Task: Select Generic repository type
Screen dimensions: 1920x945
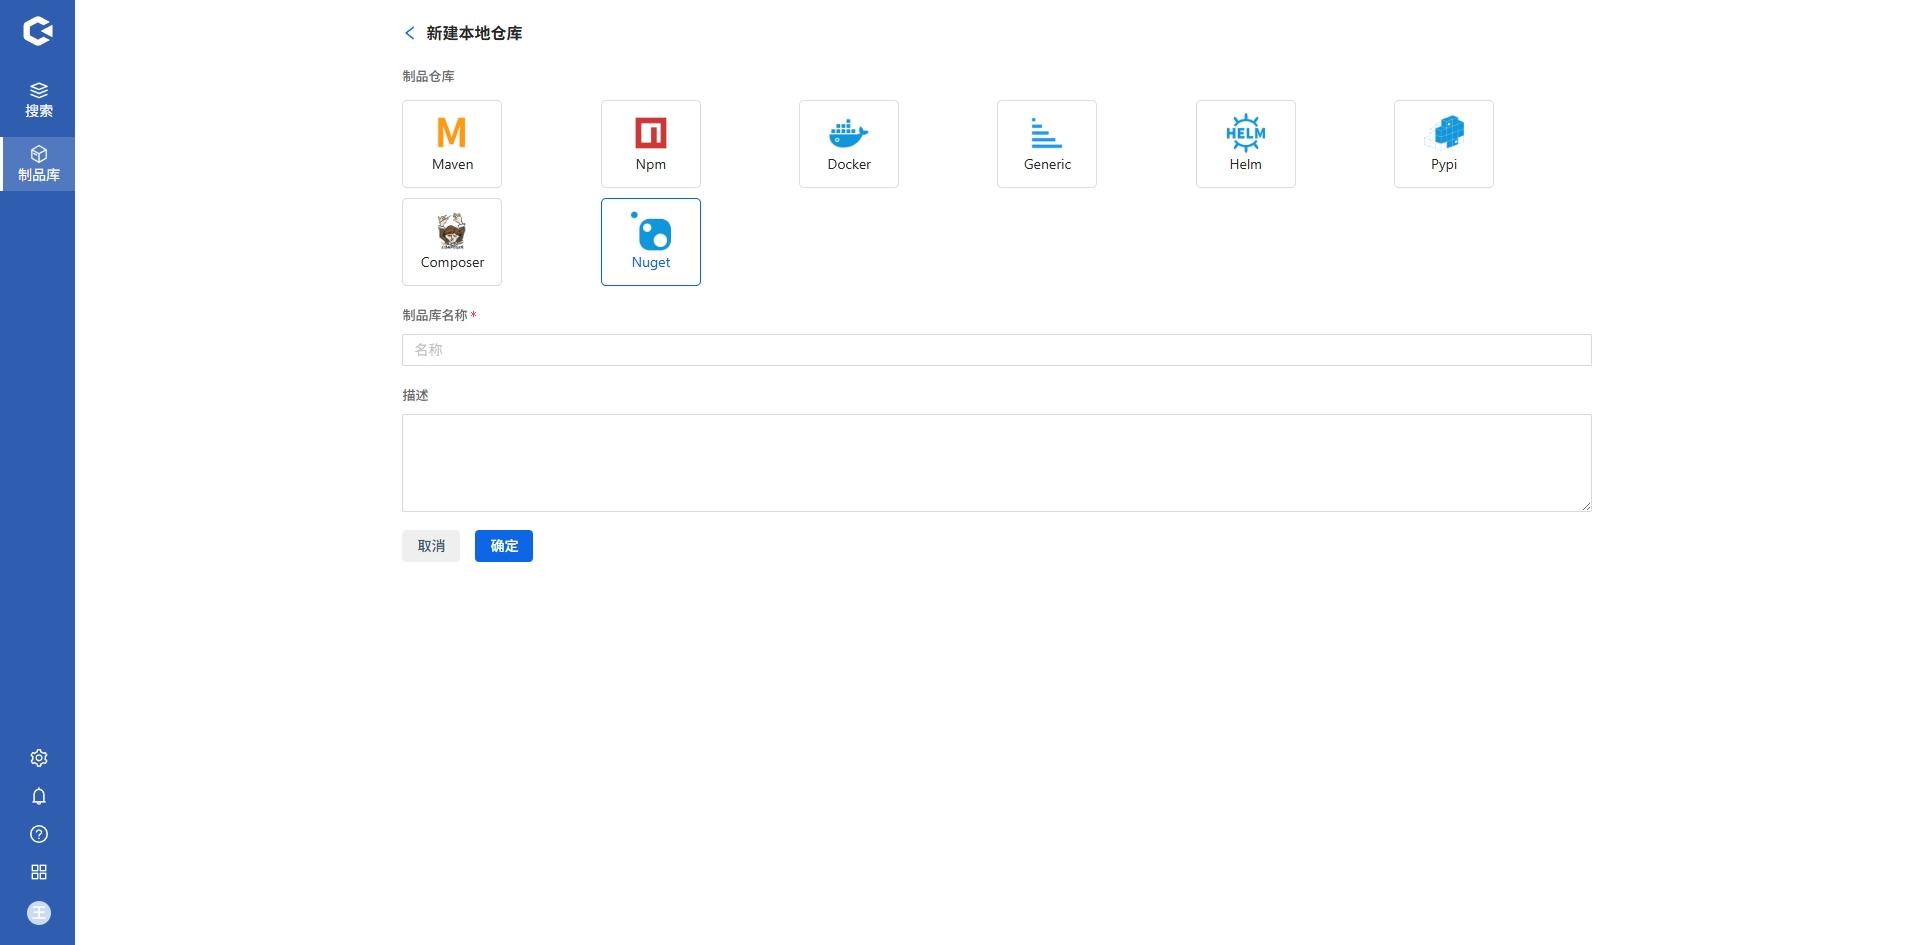Action: pyautogui.click(x=1047, y=144)
